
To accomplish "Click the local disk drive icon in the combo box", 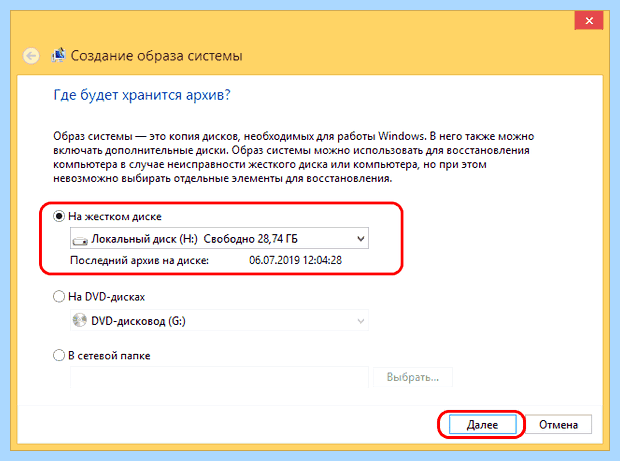I will (x=80, y=240).
